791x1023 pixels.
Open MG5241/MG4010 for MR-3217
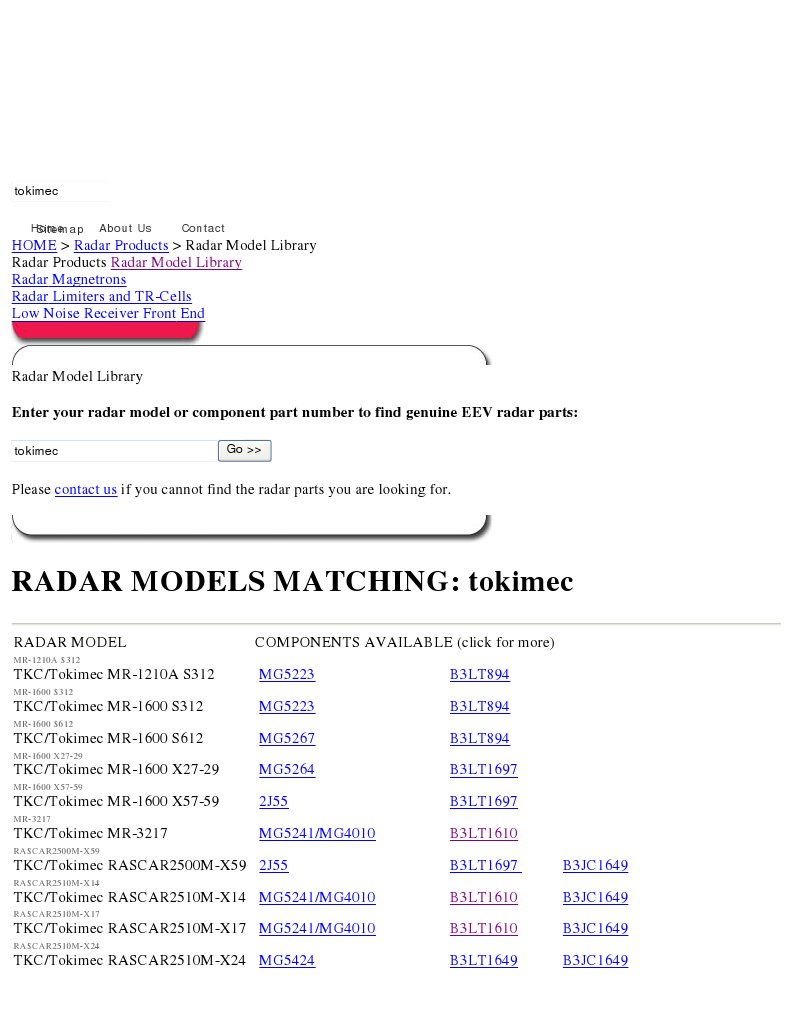point(317,834)
